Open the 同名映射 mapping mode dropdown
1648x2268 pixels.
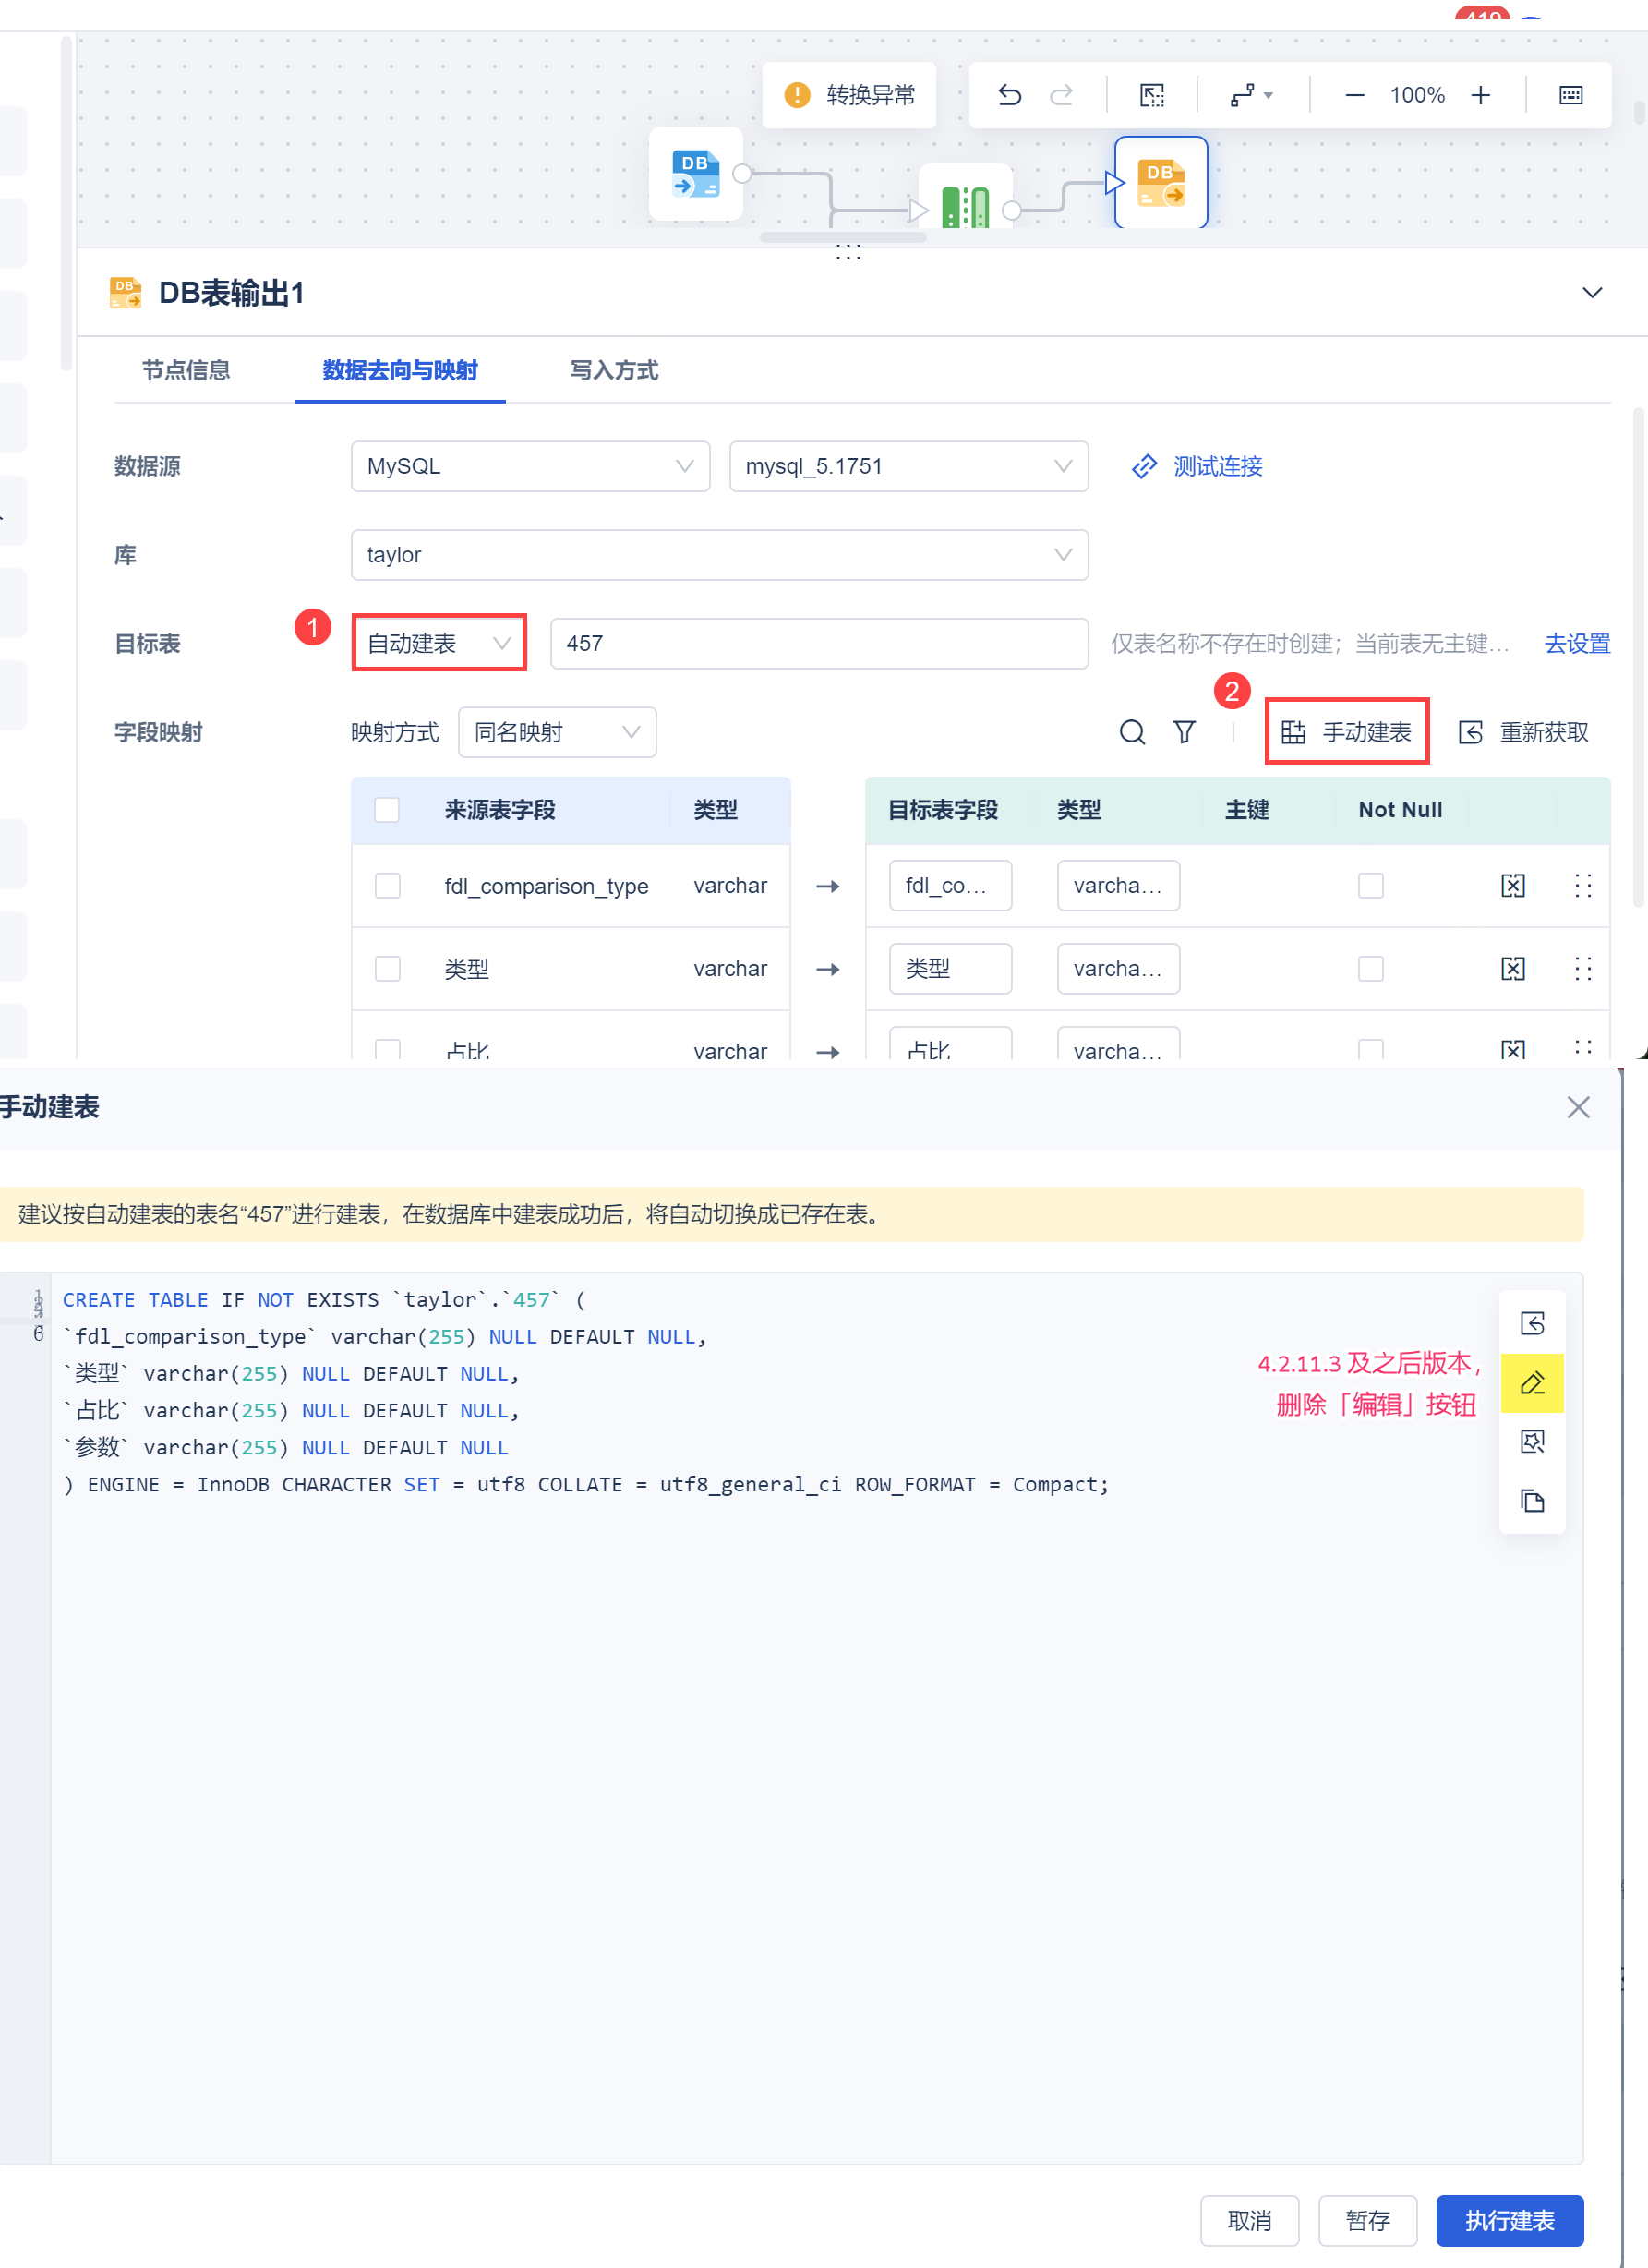pyautogui.click(x=557, y=732)
